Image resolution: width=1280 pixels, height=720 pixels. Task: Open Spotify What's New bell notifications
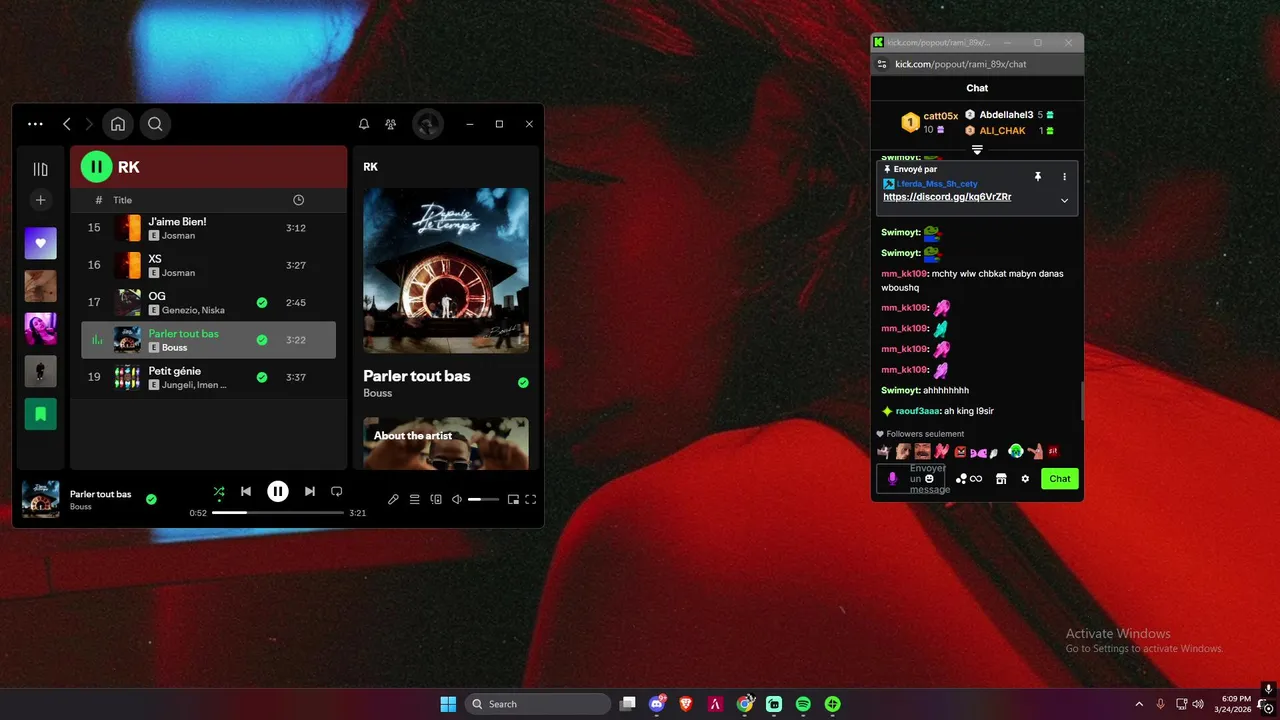(x=364, y=124)
